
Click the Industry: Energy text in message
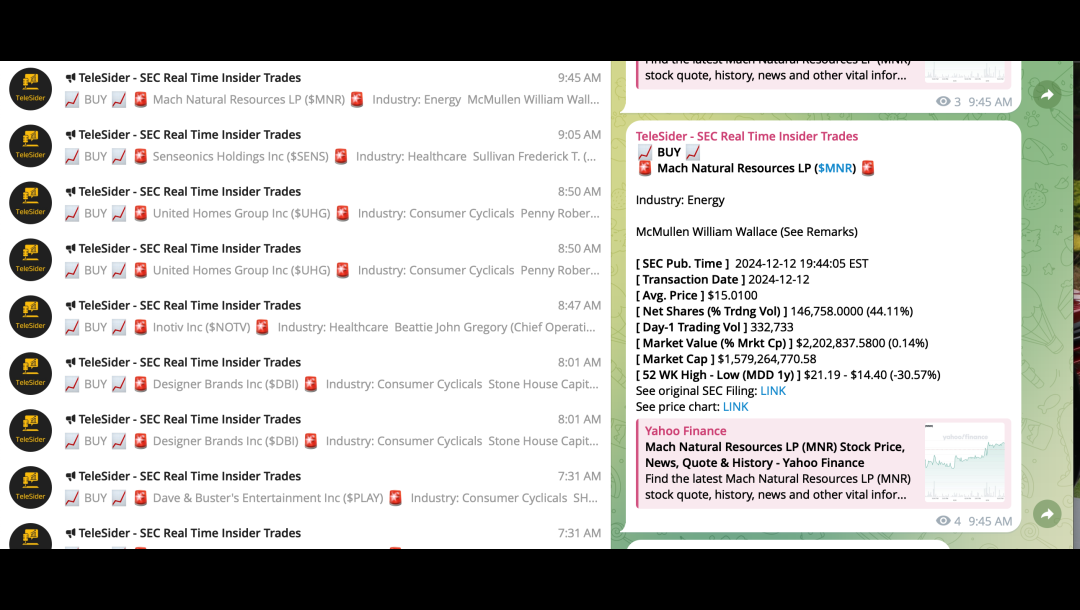680,200
